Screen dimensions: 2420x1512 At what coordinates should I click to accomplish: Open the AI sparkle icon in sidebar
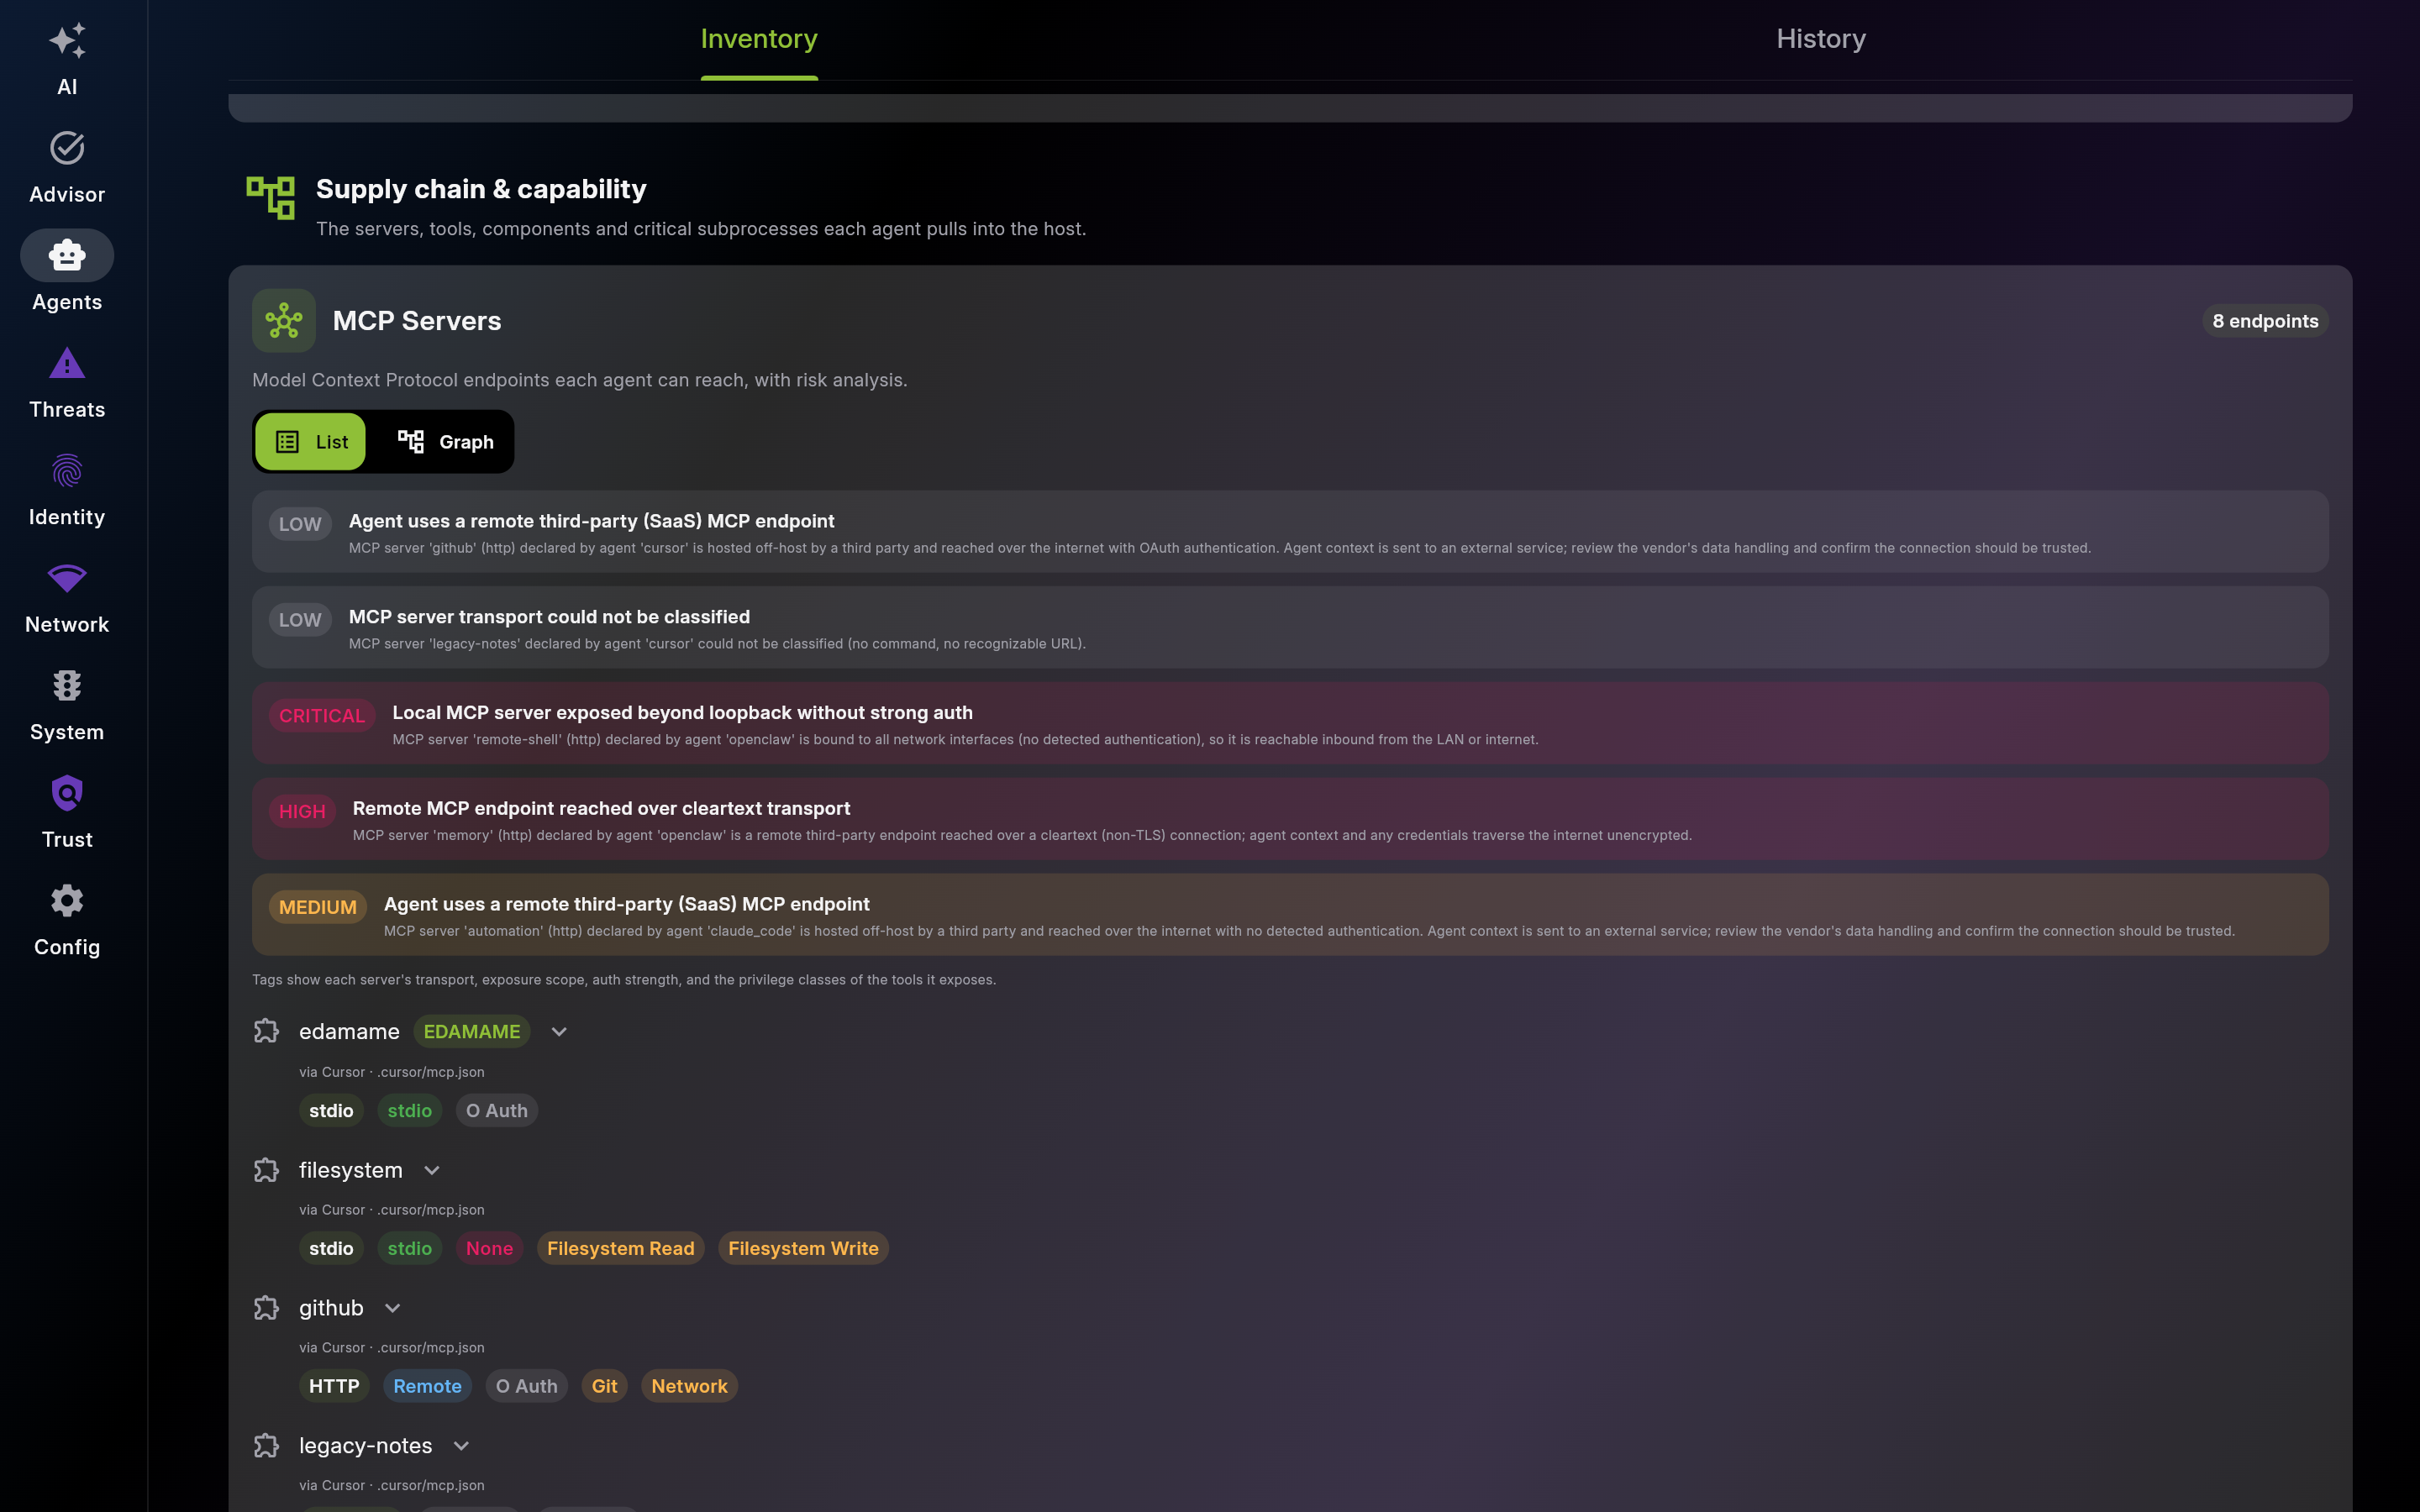67,41
